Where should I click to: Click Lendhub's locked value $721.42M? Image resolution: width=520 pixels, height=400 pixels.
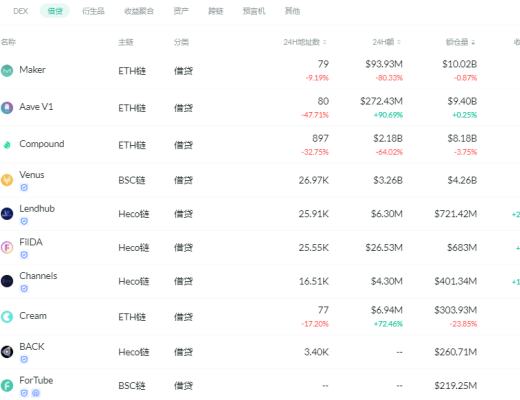[x=456, y=214]
